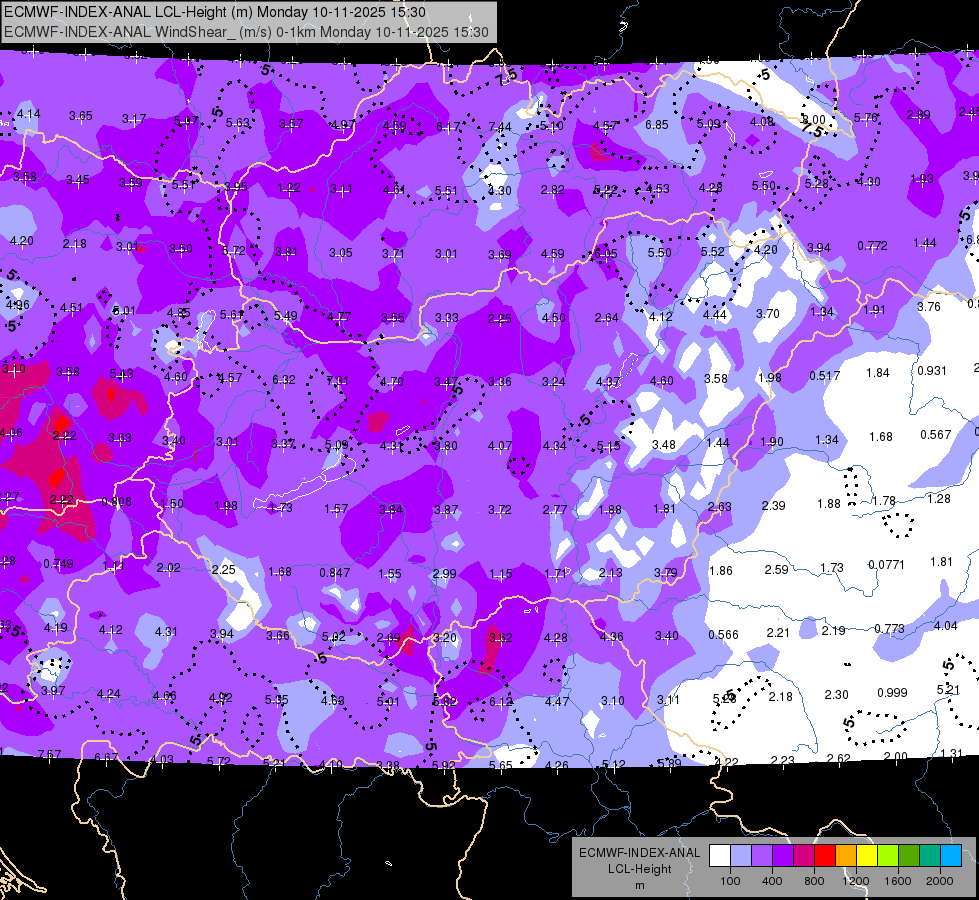Click the legend unit label m

(639, 886)
